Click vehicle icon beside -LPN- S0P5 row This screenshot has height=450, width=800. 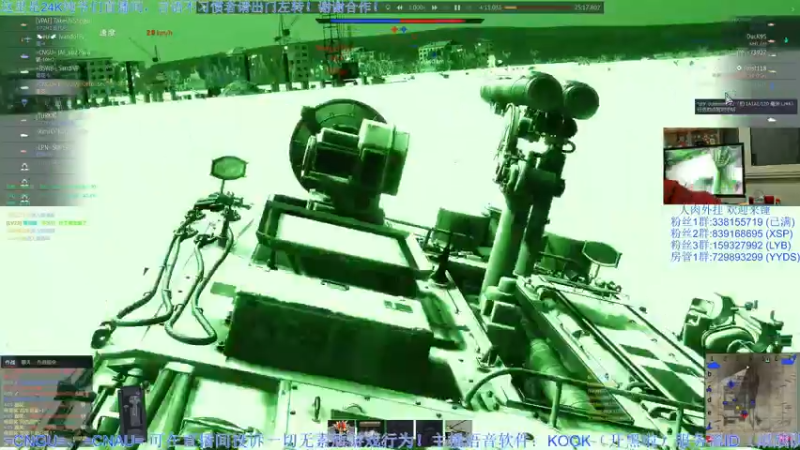click(x=24, y=151)
